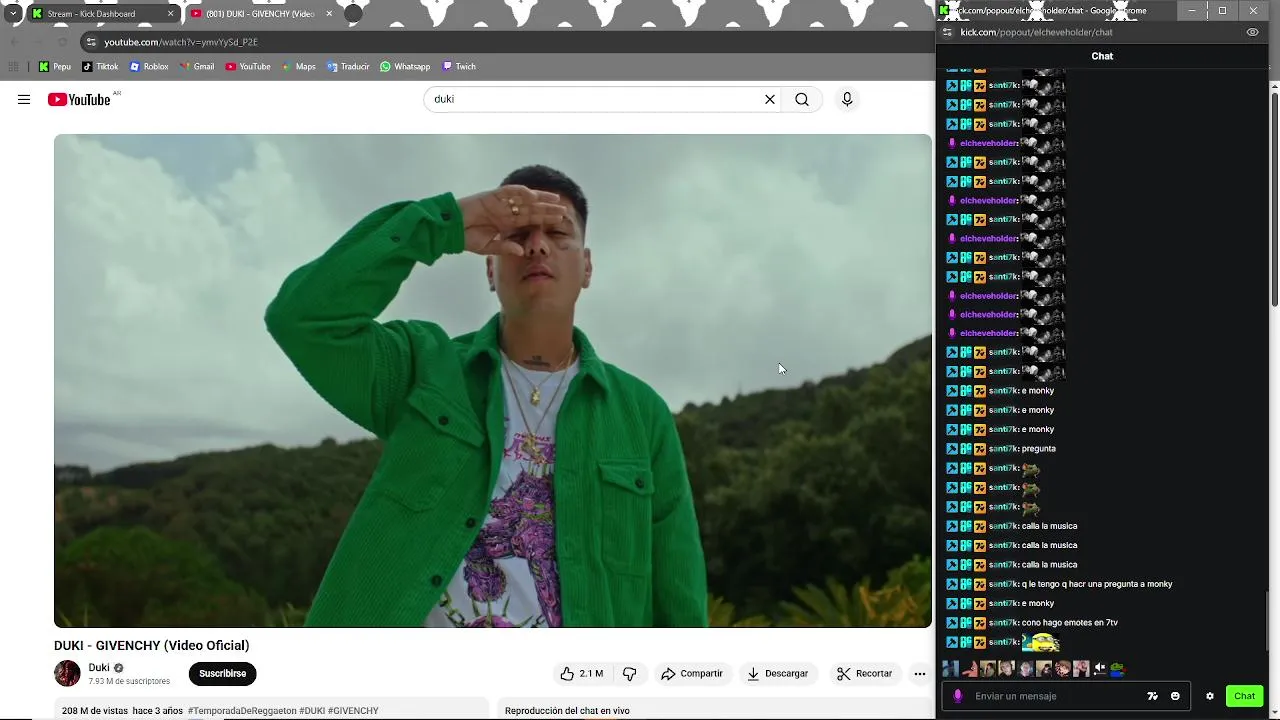Screen dimensions: 1280x720
Task: Start voice search with the microphone icon
Action: coord(847,99)
